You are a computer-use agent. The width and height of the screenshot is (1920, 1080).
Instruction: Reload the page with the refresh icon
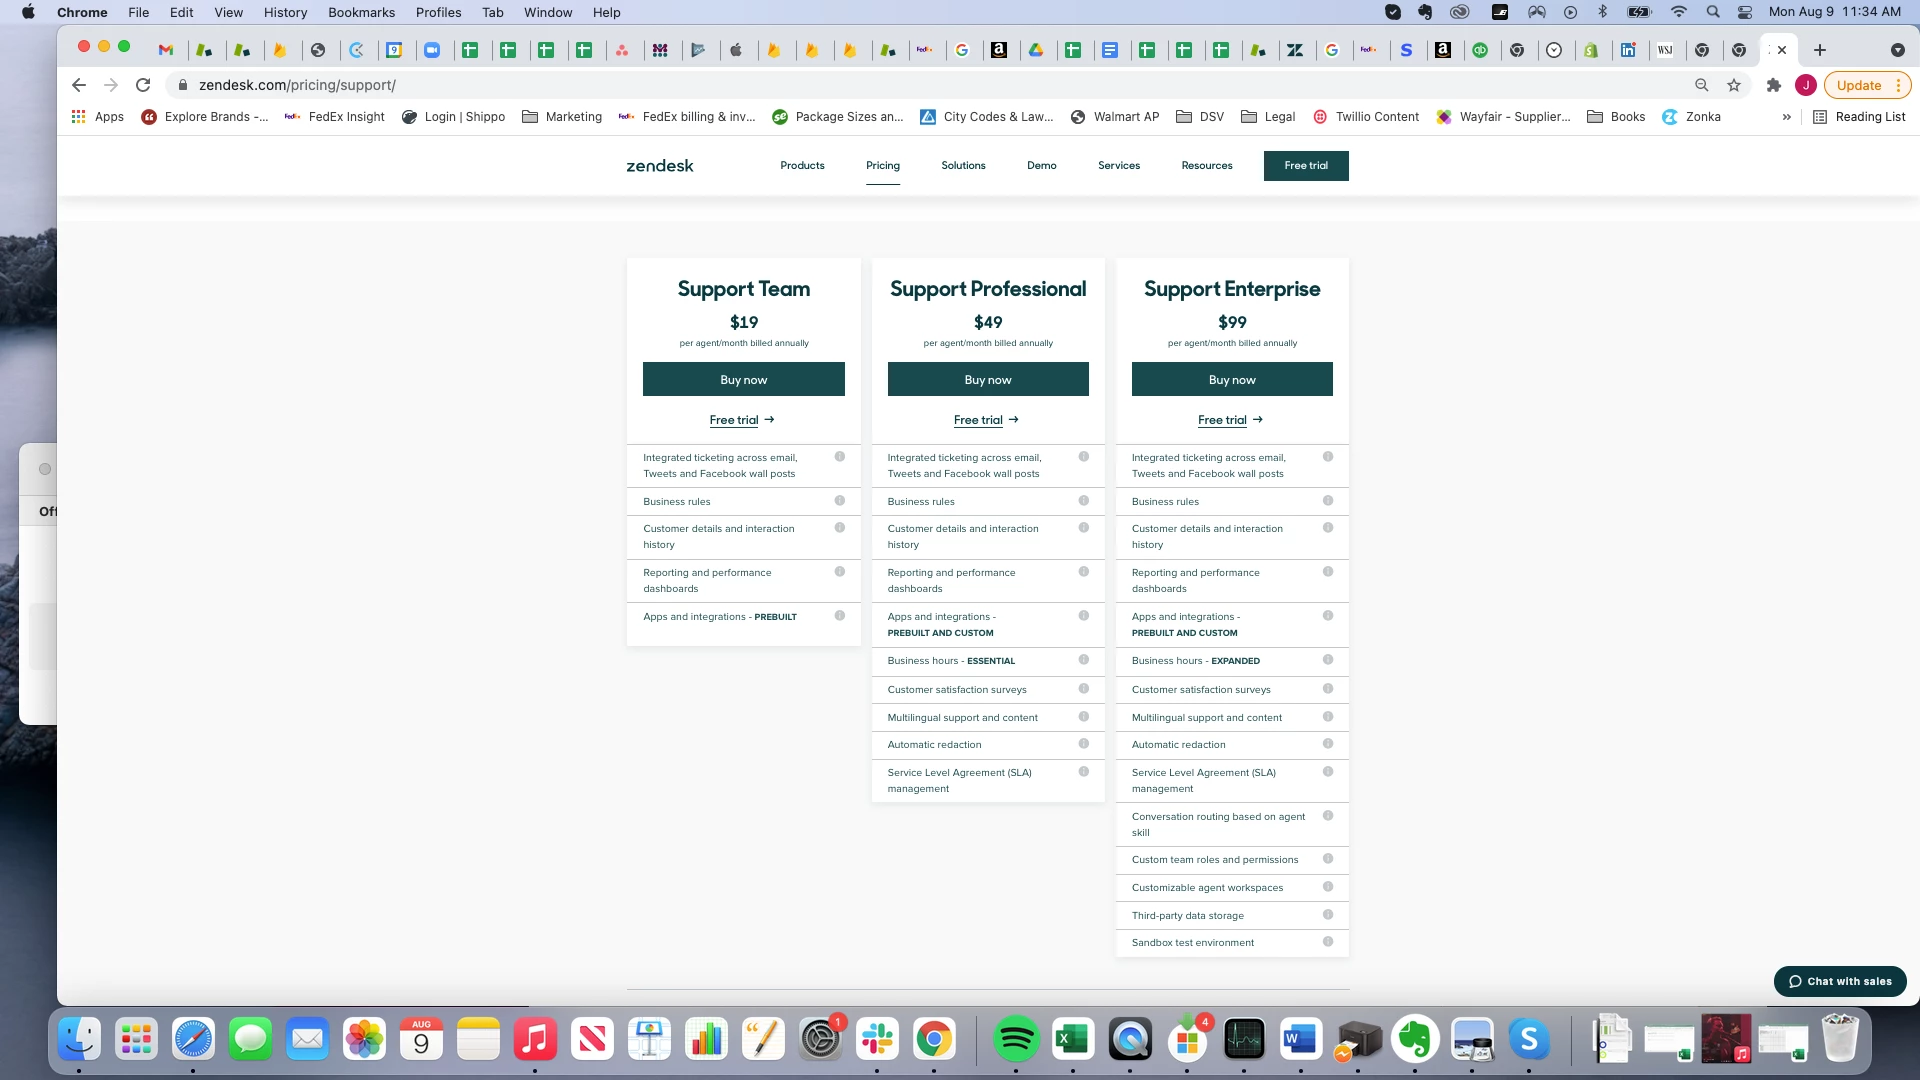click(143, 85)
